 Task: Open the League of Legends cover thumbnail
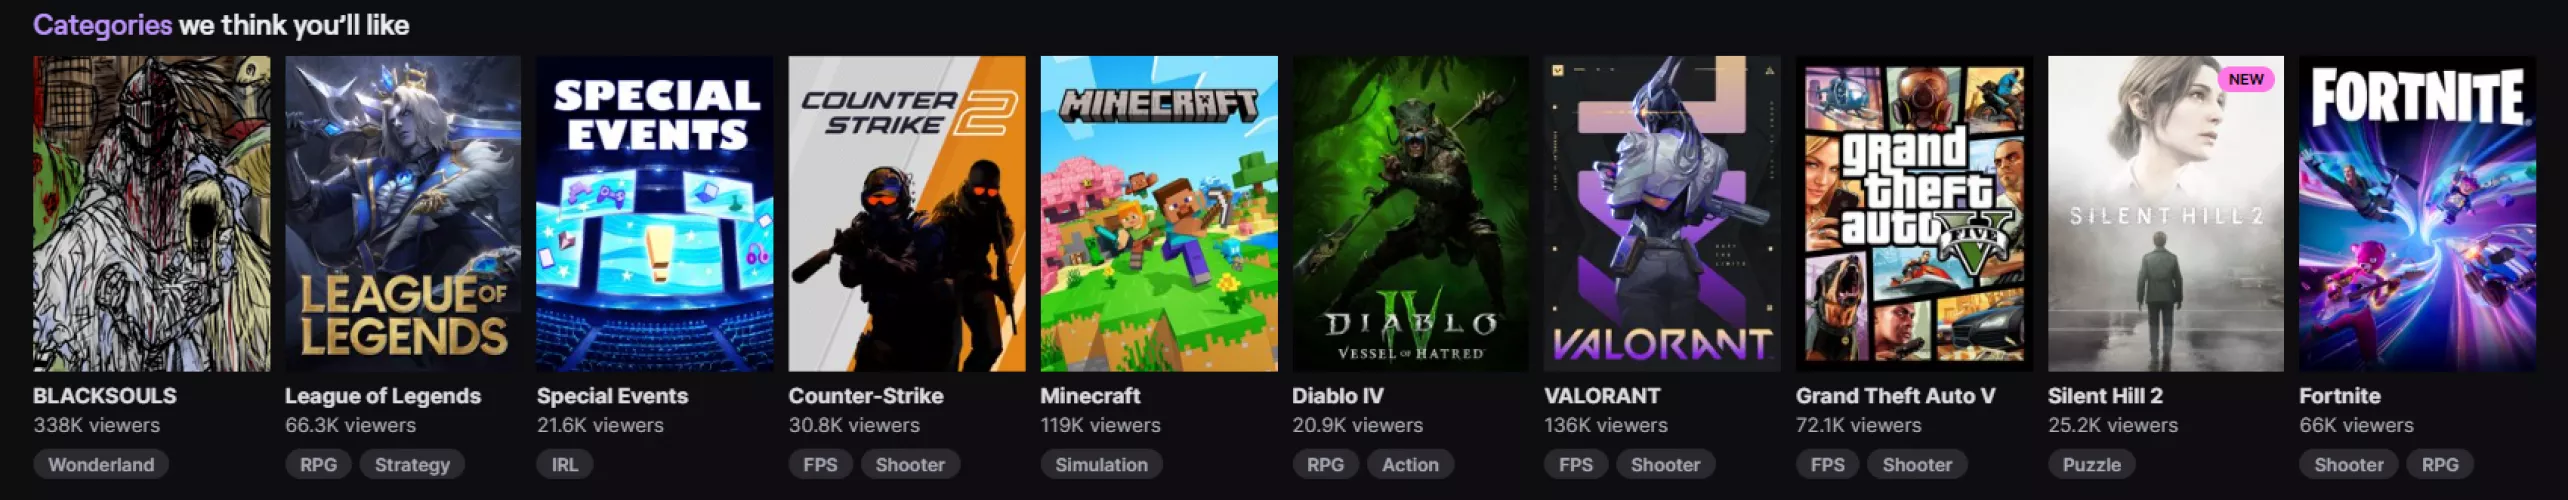(x=403, y=214)
